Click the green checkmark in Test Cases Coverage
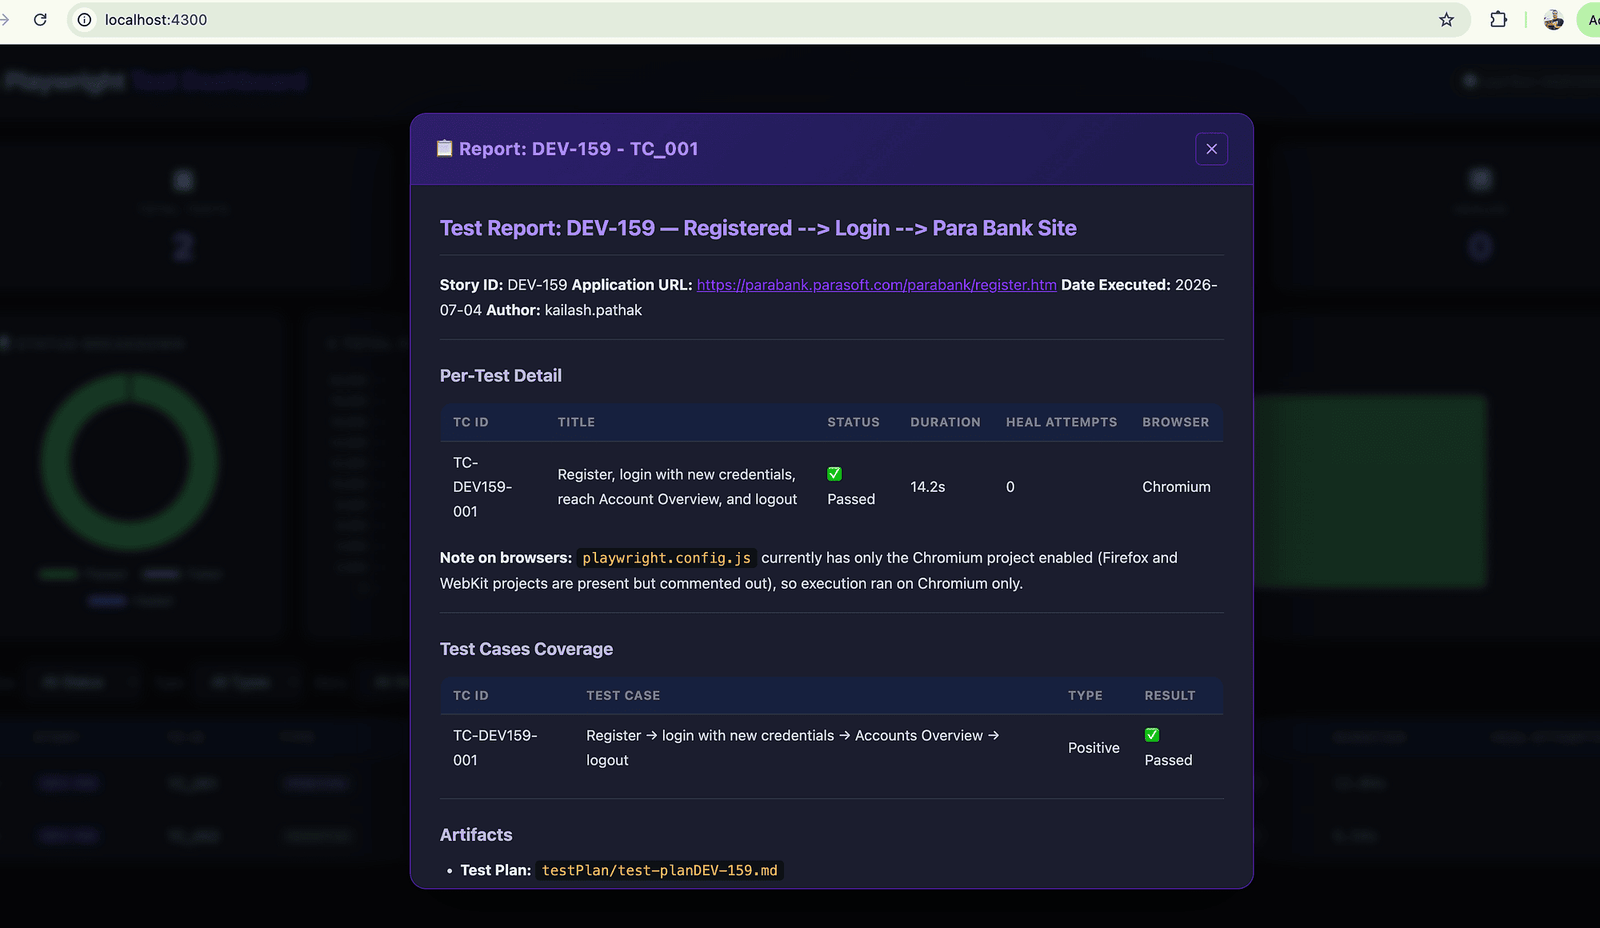The width and height of the screenshot is (1600, 928). point(1152,735)
